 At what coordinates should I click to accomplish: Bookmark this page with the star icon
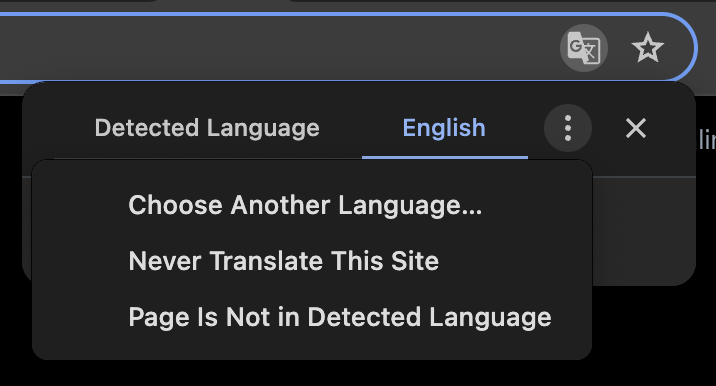[x=648, y=48]
